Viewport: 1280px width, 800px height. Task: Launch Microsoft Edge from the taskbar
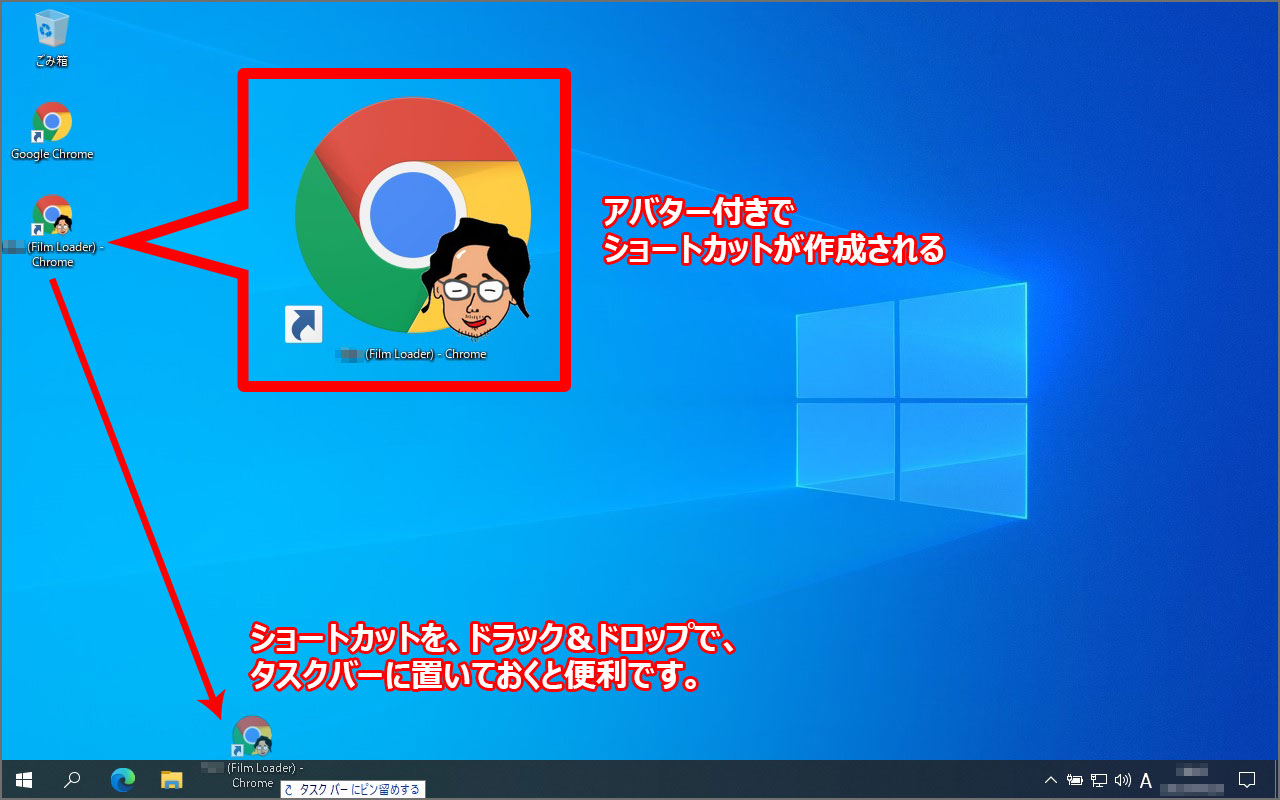tap(122, 780)
